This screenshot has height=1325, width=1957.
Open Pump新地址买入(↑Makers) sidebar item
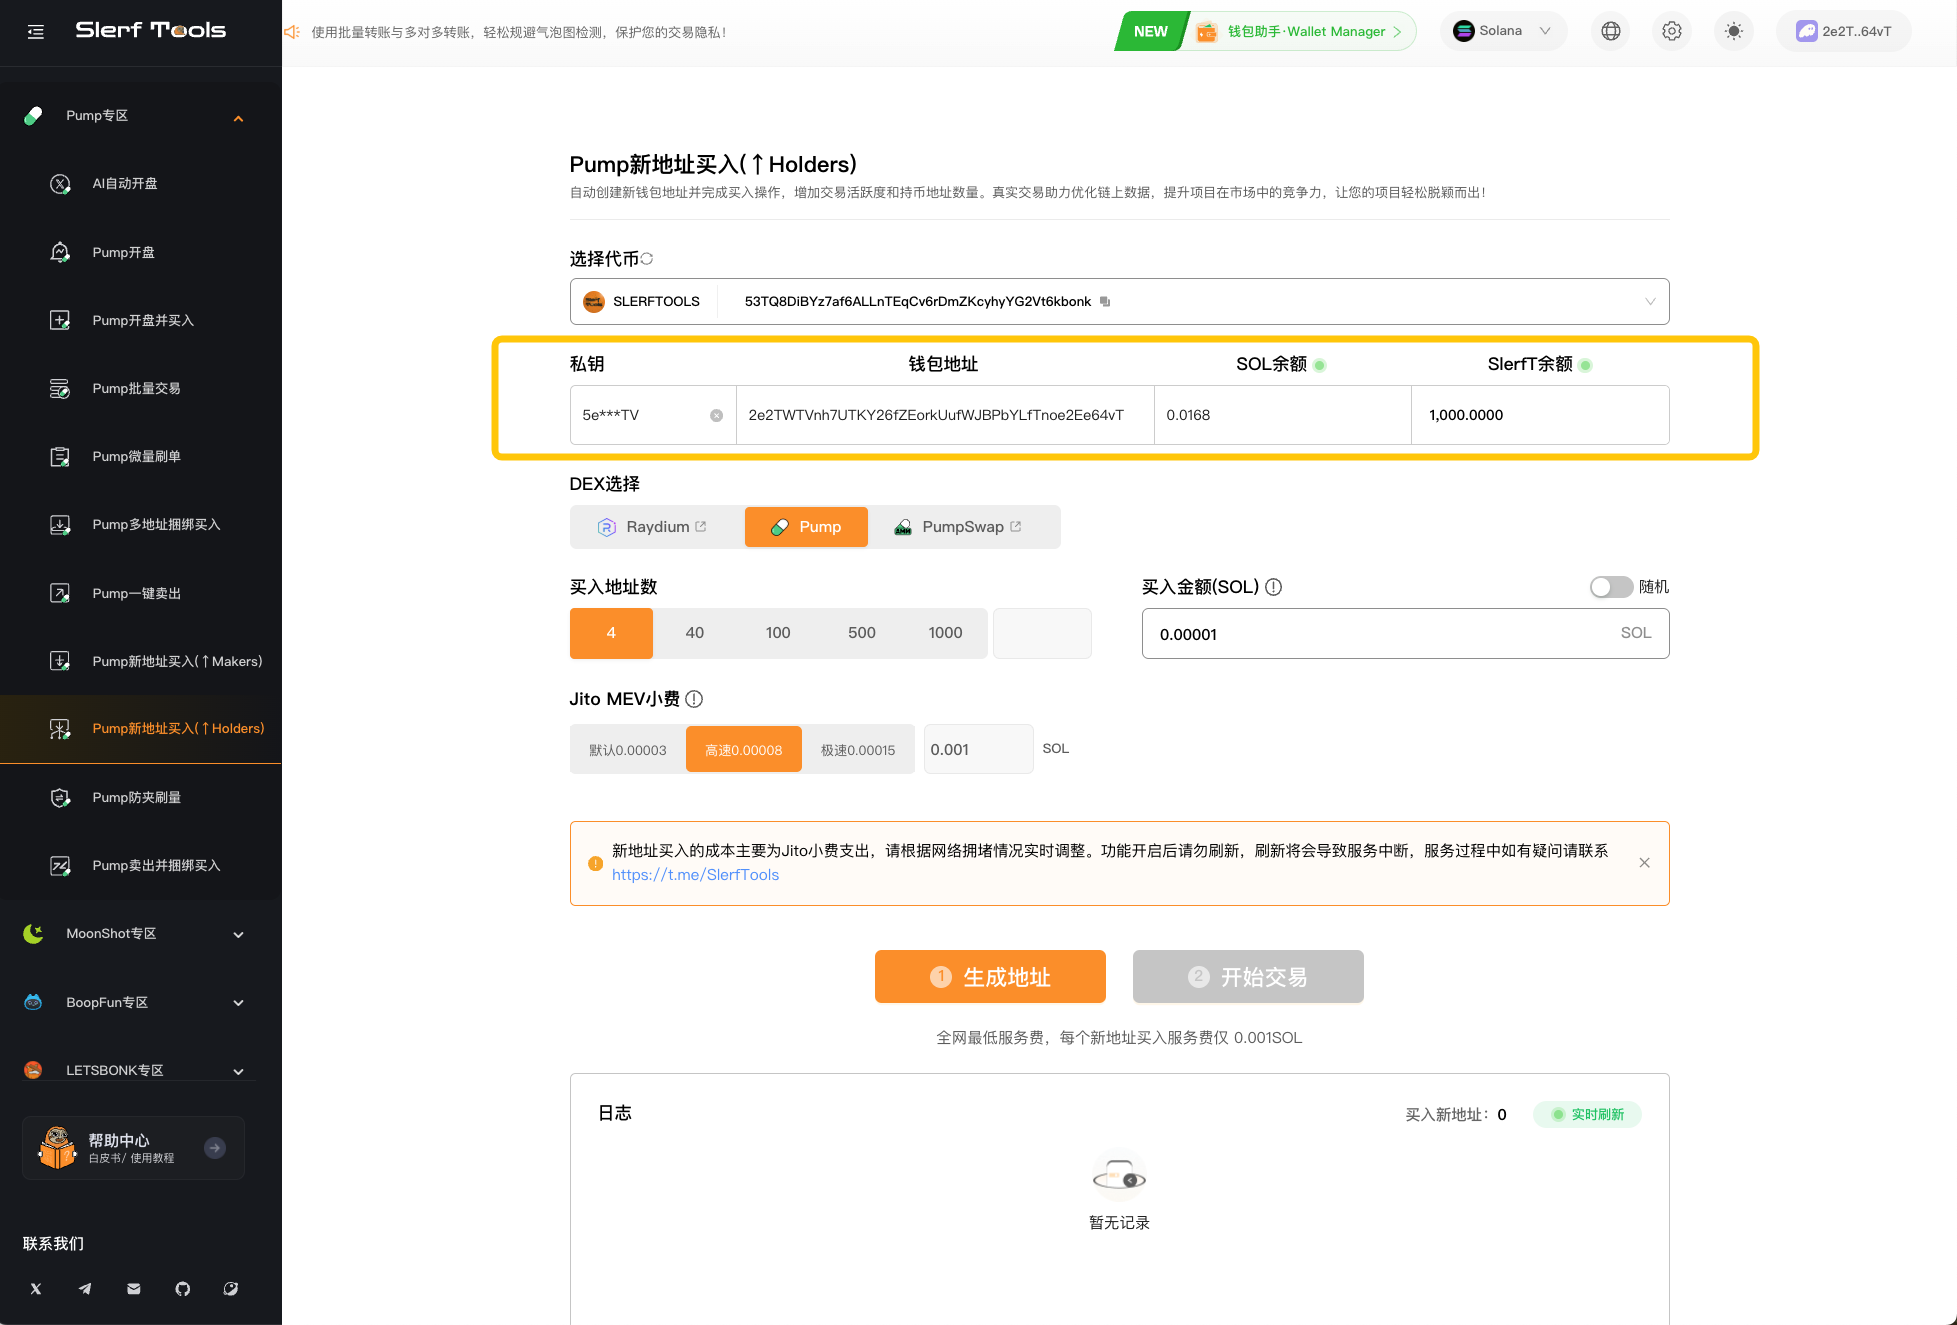(140, 661)
